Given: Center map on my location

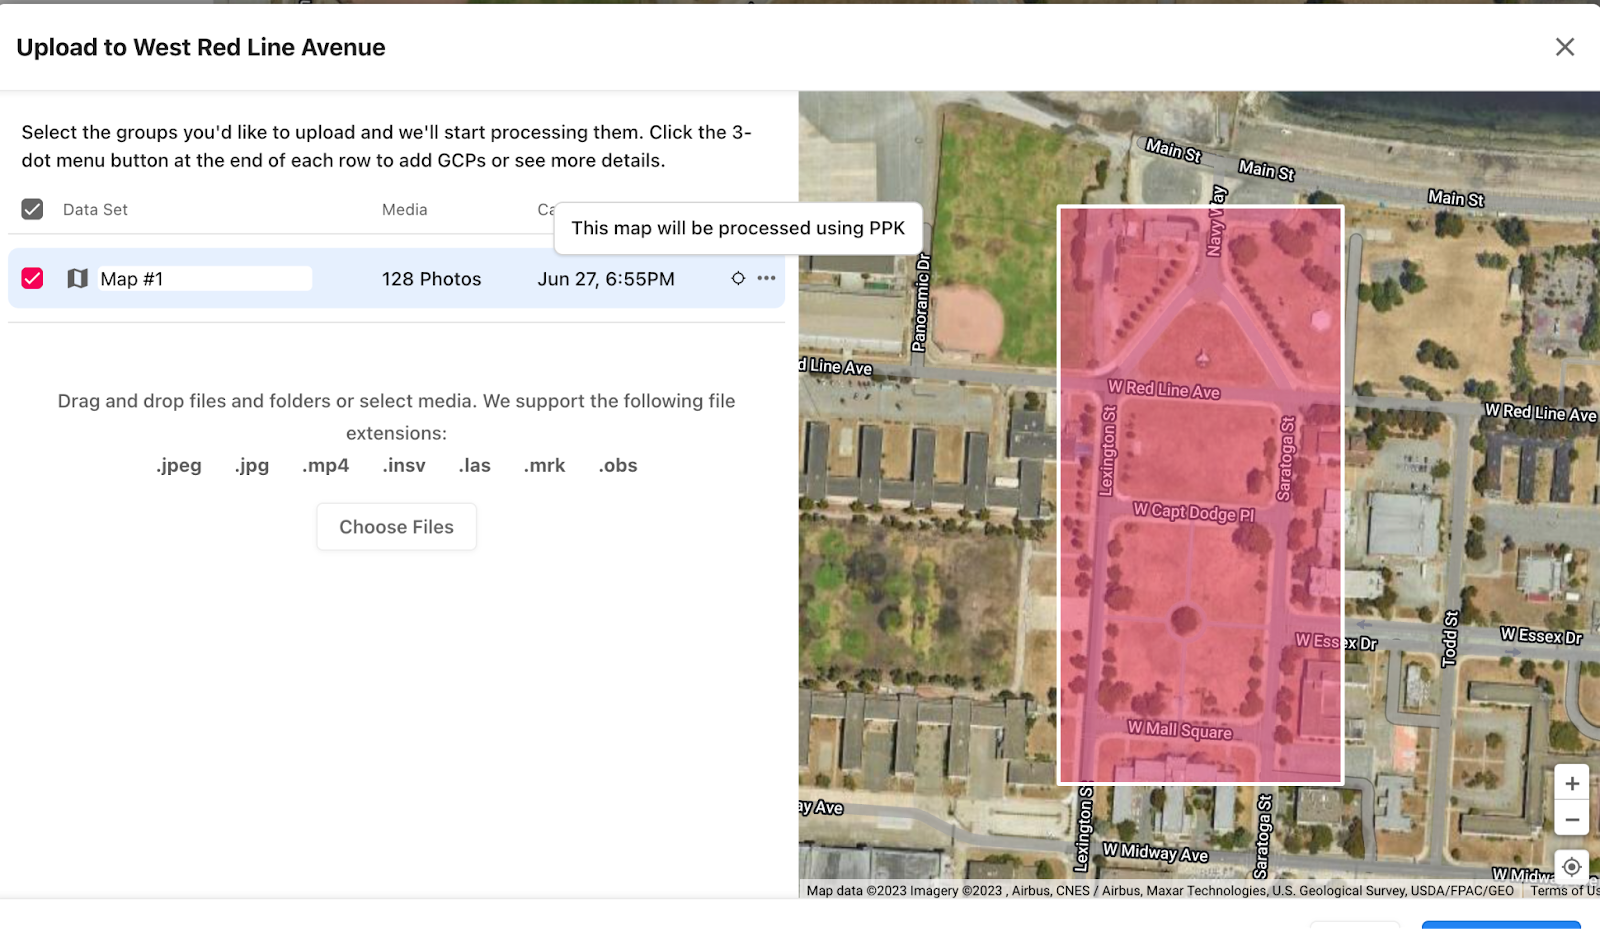Looking at the screenshot, I should [x=1571, y=866].
